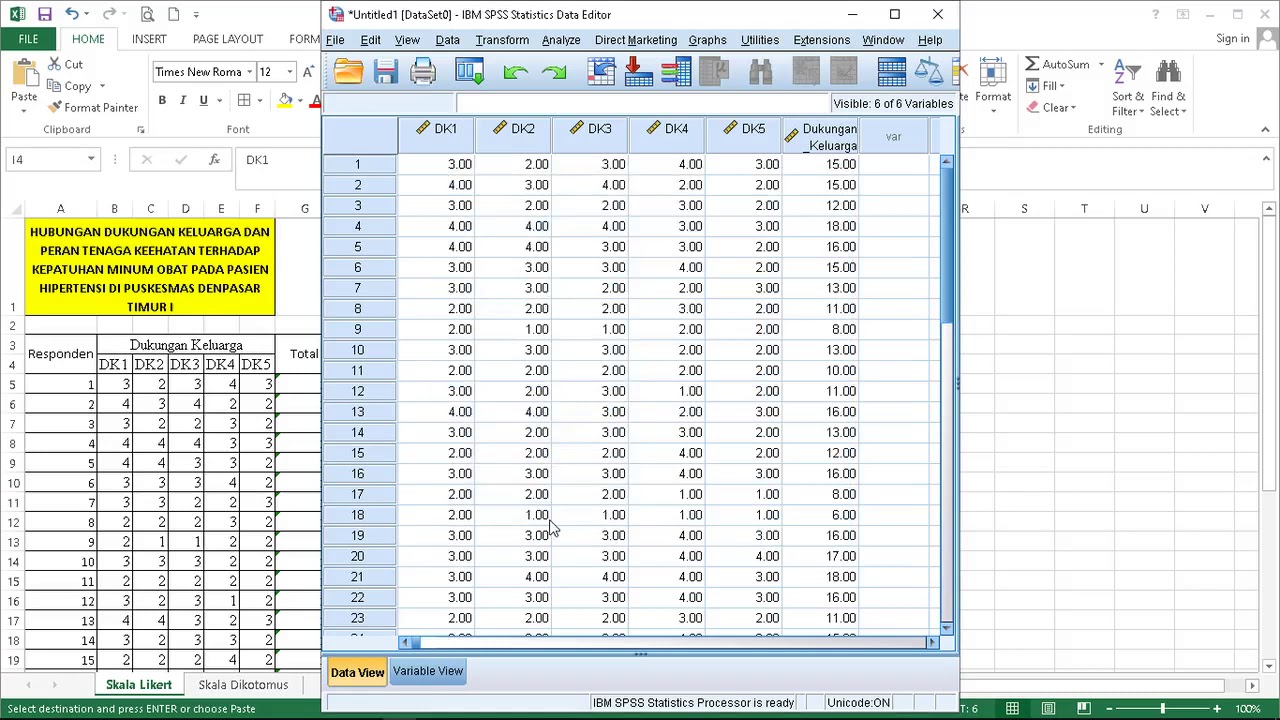Open the font size dropdown showing 12

(x=290, y=72)
